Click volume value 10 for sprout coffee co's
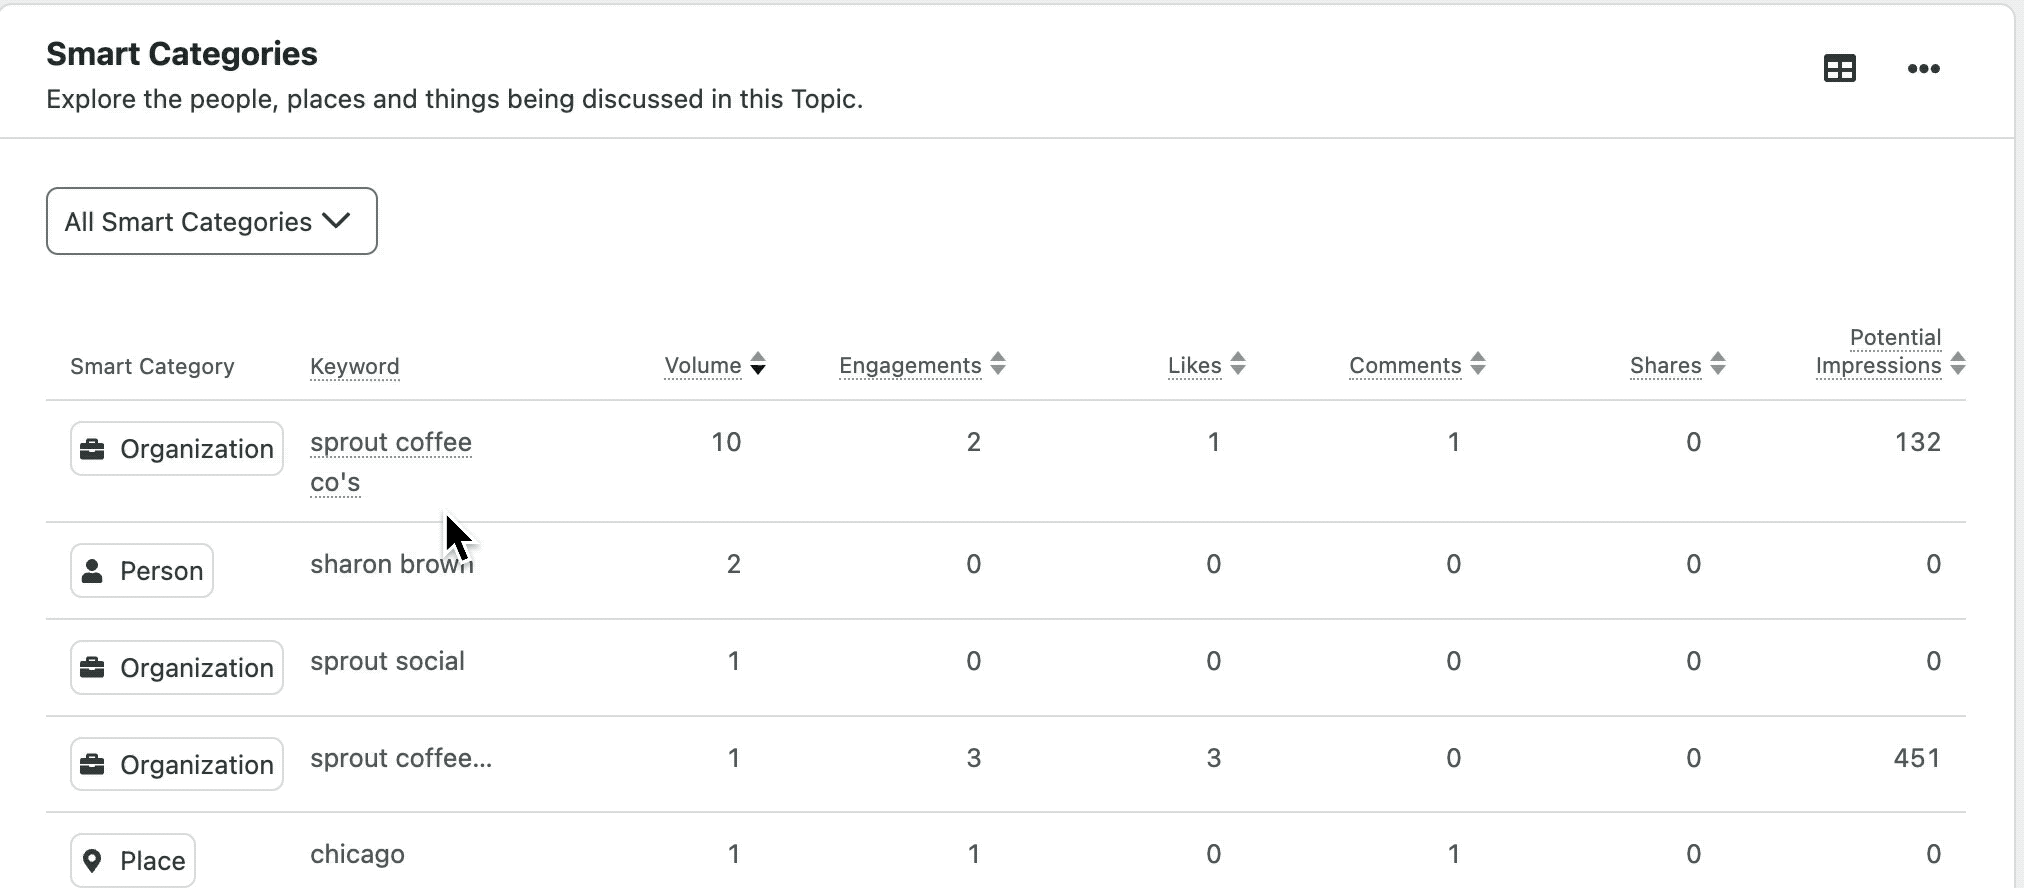 click(x=726, y=442)
